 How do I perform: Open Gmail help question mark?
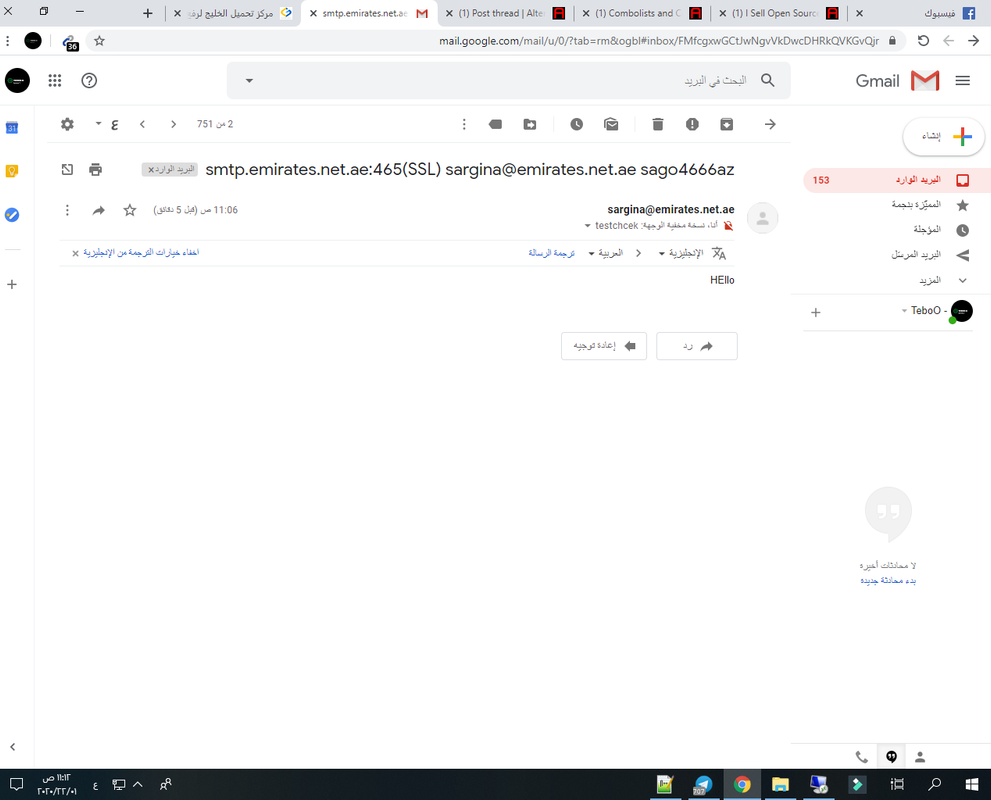coord(89,80)
